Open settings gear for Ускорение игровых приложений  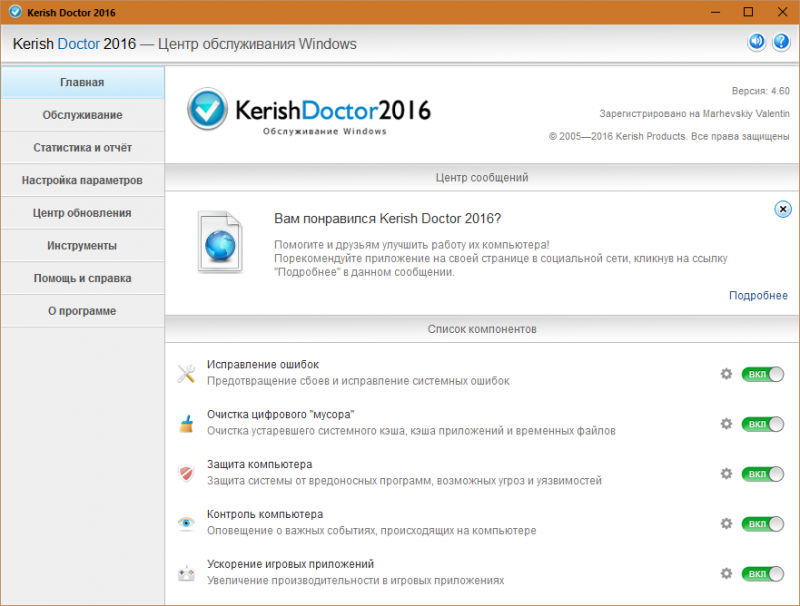coord(726,573)
